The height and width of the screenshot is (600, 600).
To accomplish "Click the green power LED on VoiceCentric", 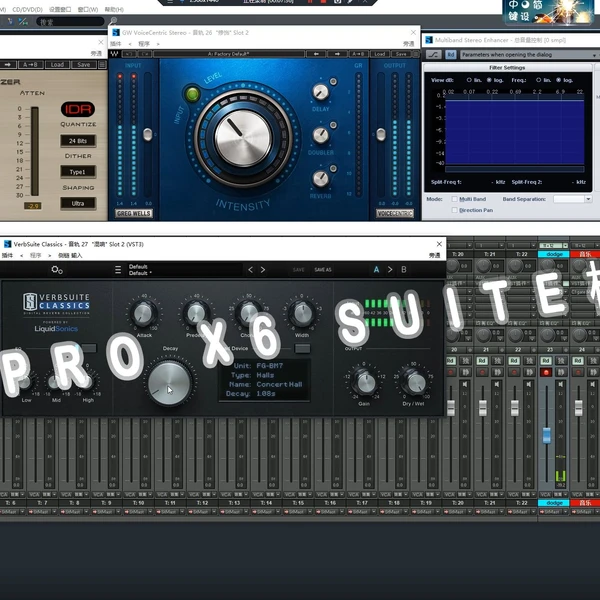I will pyautogui.click(x=193, y=94).
